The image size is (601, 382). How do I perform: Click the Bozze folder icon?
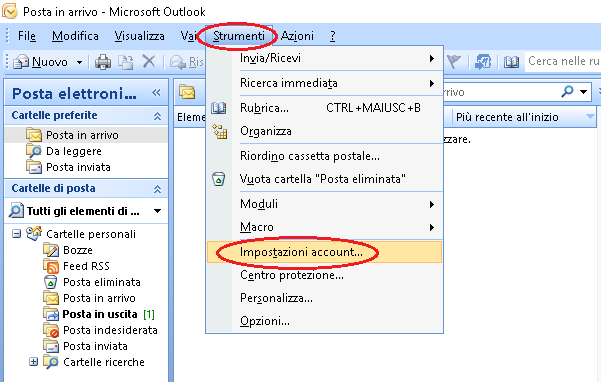point(51,250)
